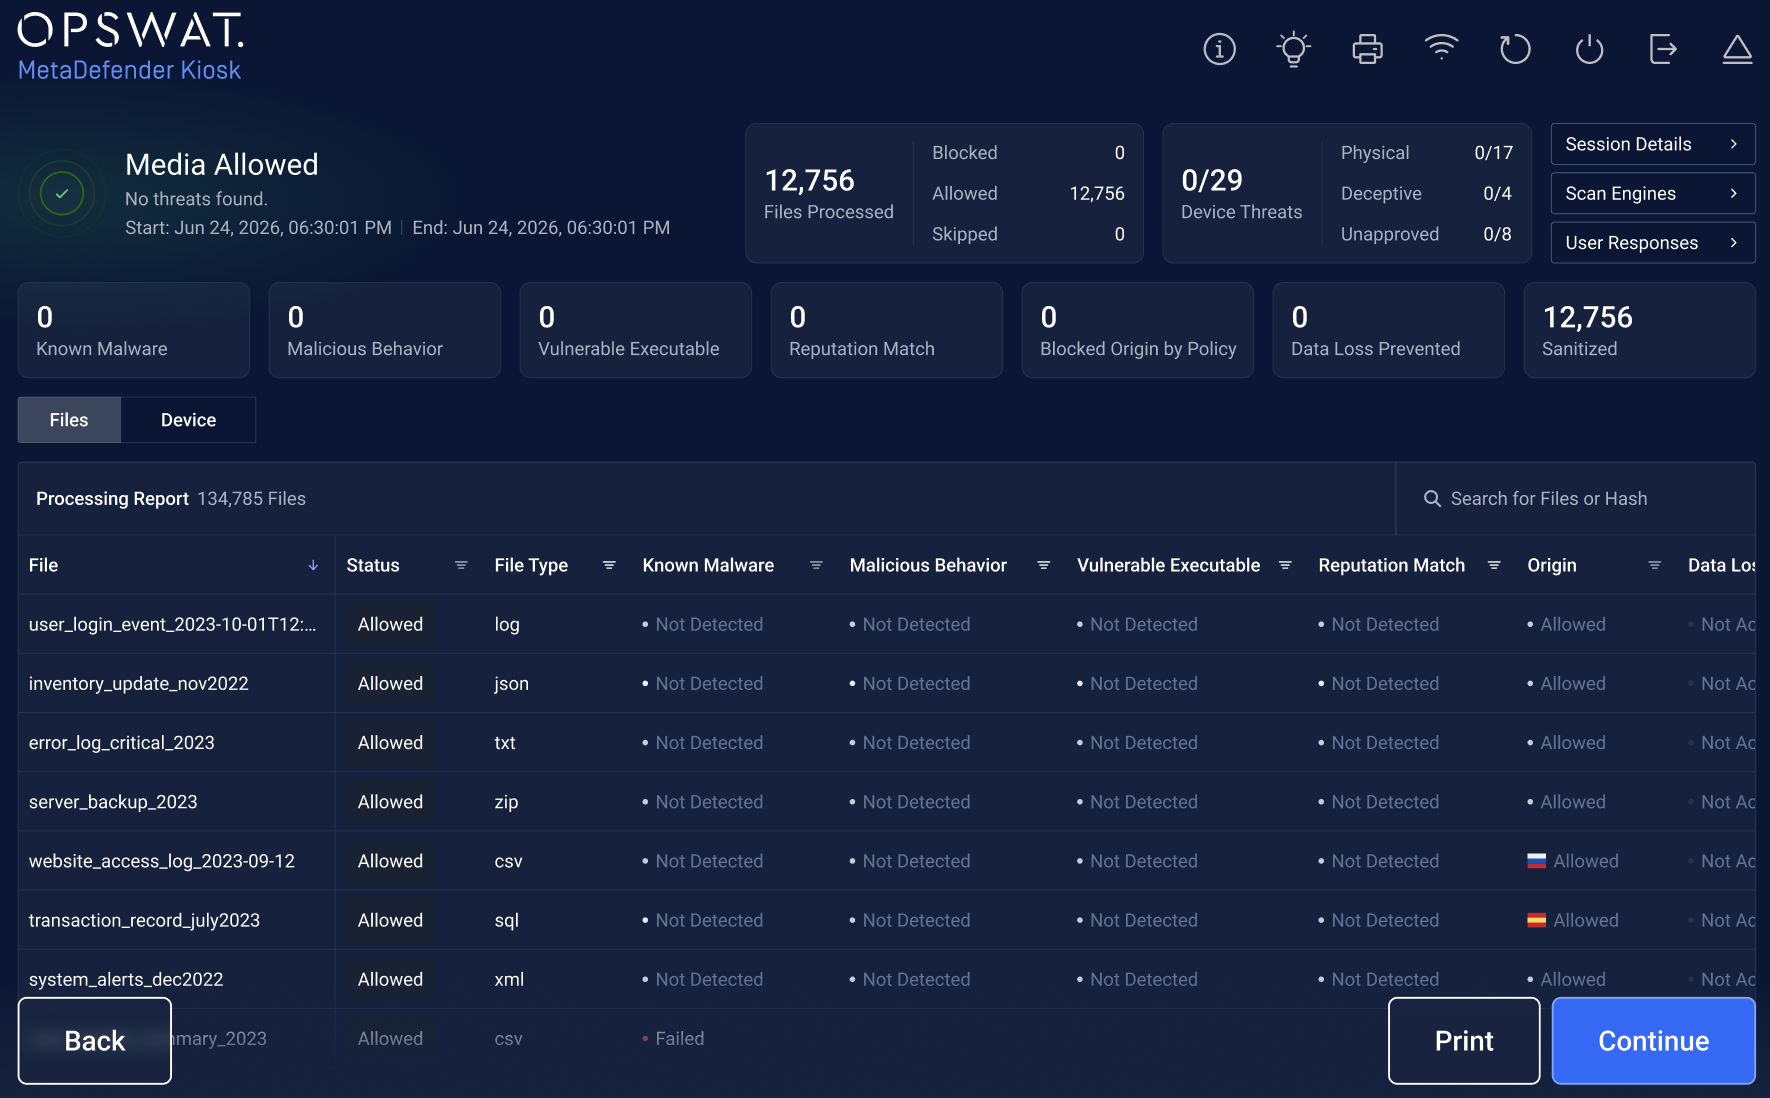Screen dimensions: 1770x1098
Task: Select the Sanitized summary card
Action: click(x=1640, y=330)
